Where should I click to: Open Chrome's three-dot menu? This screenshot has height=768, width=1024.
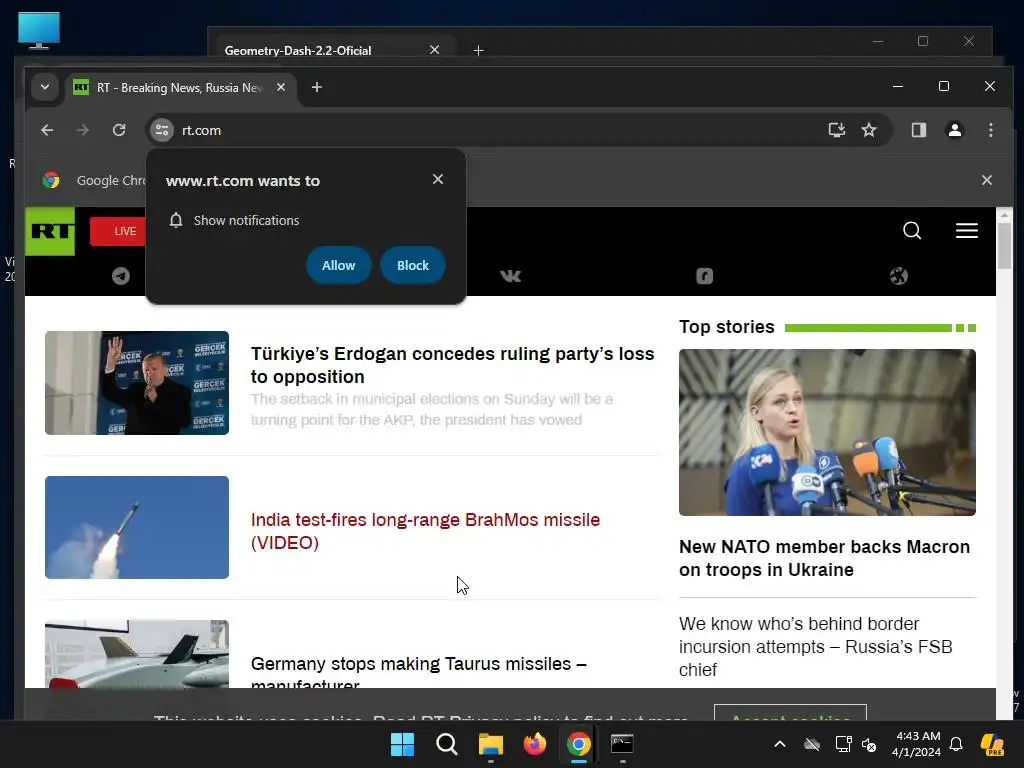pos(991,130)
